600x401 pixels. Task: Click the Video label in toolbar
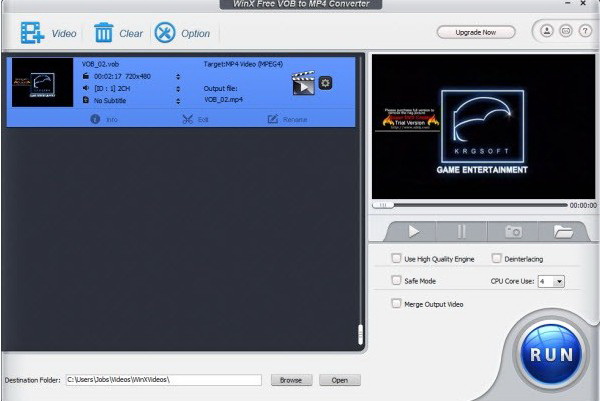(x=64, y=34)
